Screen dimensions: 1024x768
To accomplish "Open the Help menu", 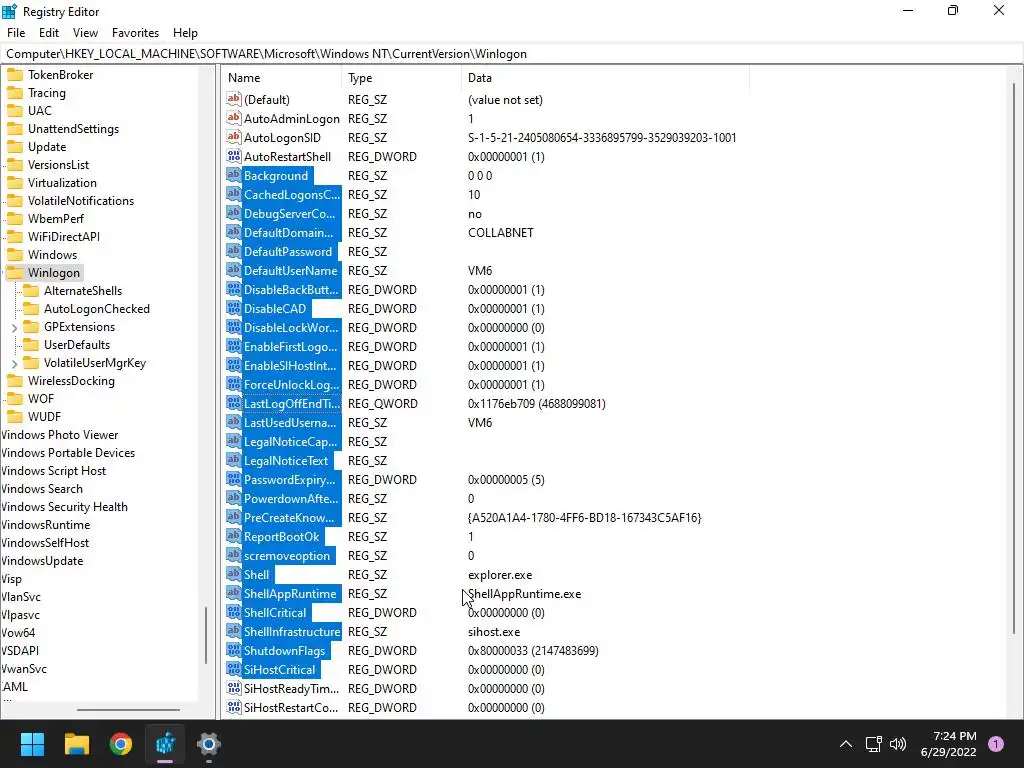I will coord(185,33).
